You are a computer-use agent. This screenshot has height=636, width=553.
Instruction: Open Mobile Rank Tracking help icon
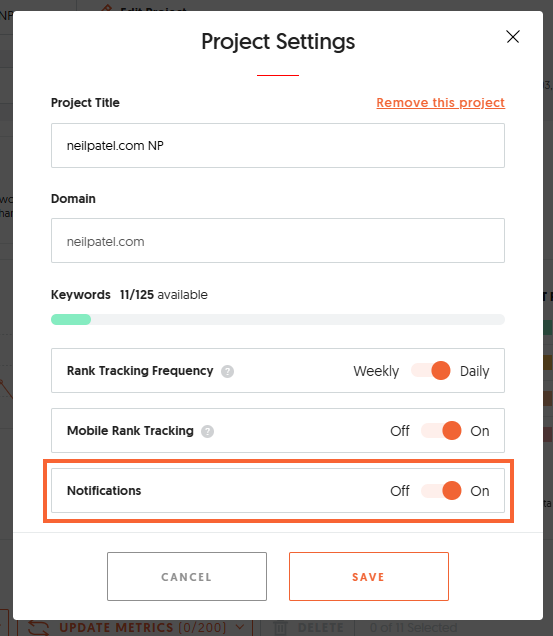[x=207, y=431]
